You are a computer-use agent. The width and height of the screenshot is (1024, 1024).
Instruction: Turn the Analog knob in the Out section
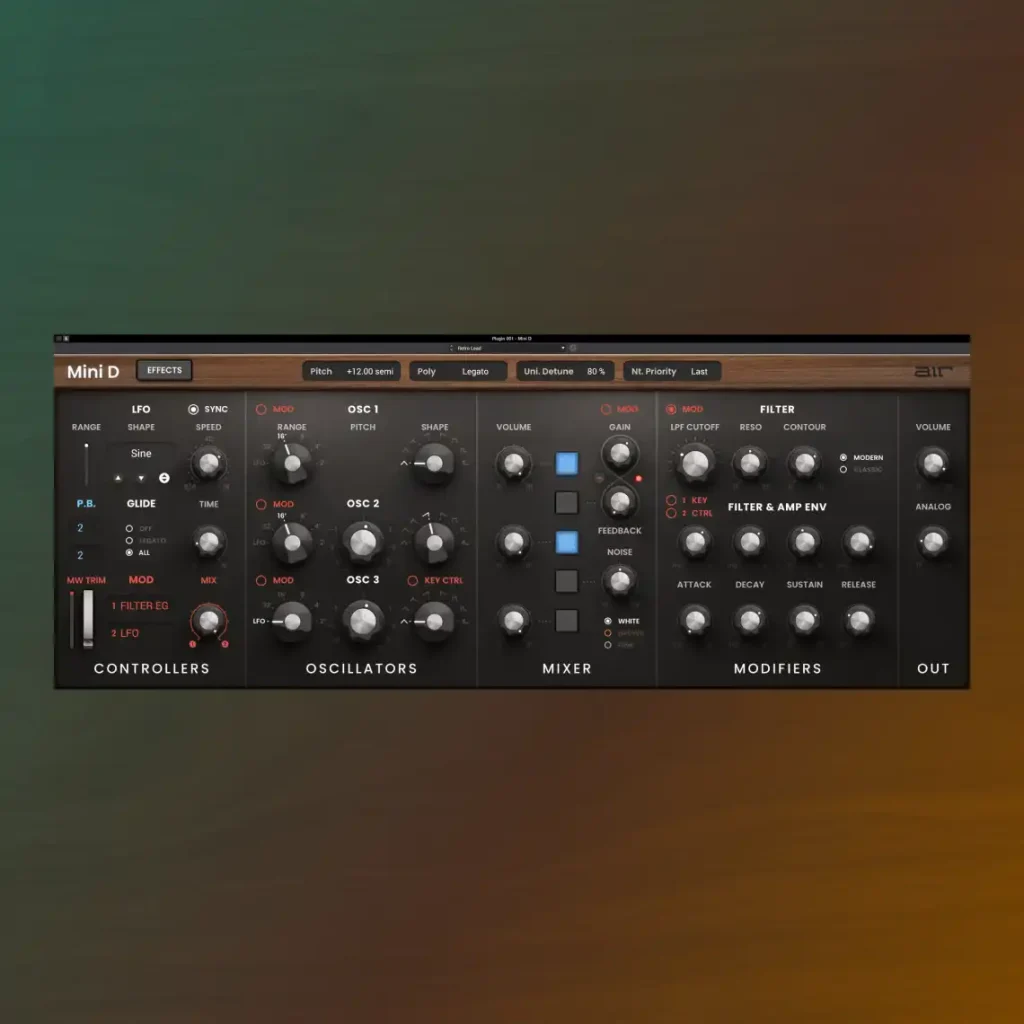click(x=933, y=542)
